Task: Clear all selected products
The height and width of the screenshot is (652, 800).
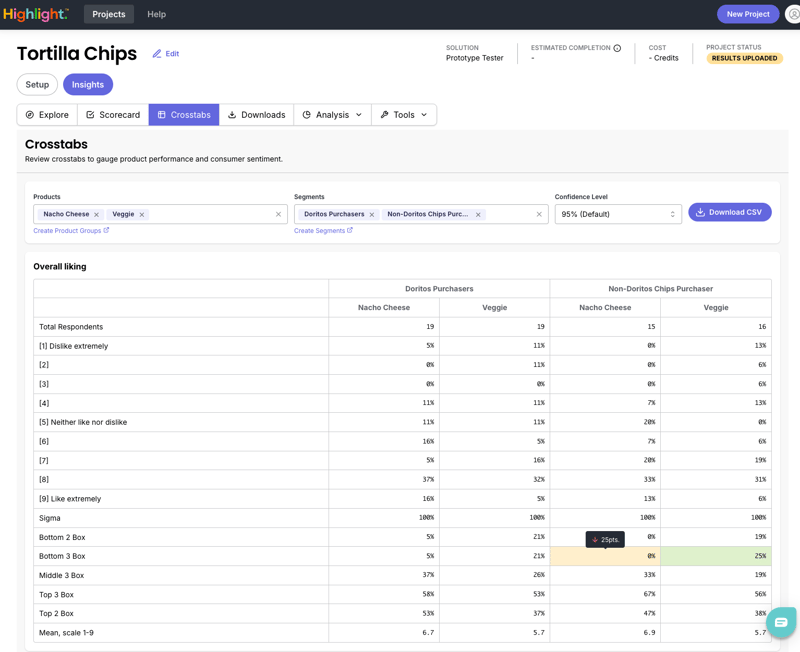Action: (278, 214)
